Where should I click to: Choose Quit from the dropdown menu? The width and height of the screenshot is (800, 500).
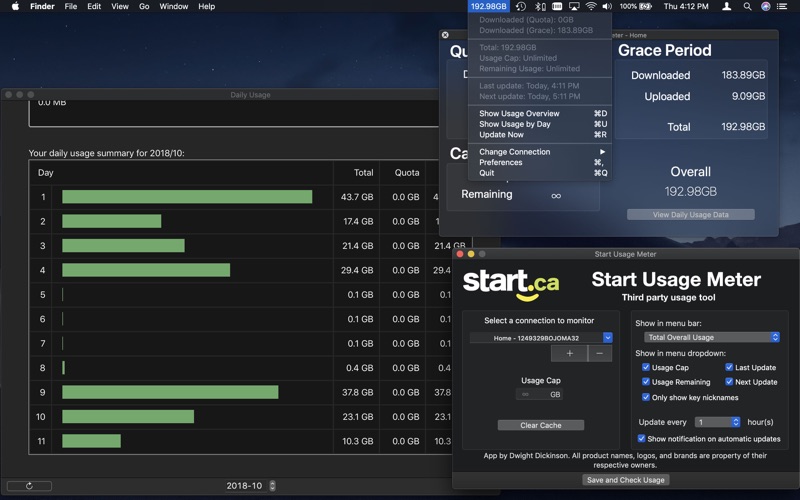(540, 173)
